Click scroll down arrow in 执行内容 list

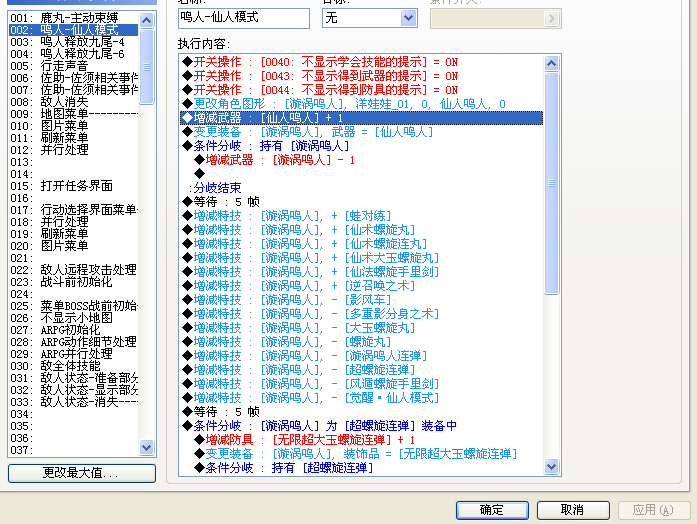pos(551,467)
